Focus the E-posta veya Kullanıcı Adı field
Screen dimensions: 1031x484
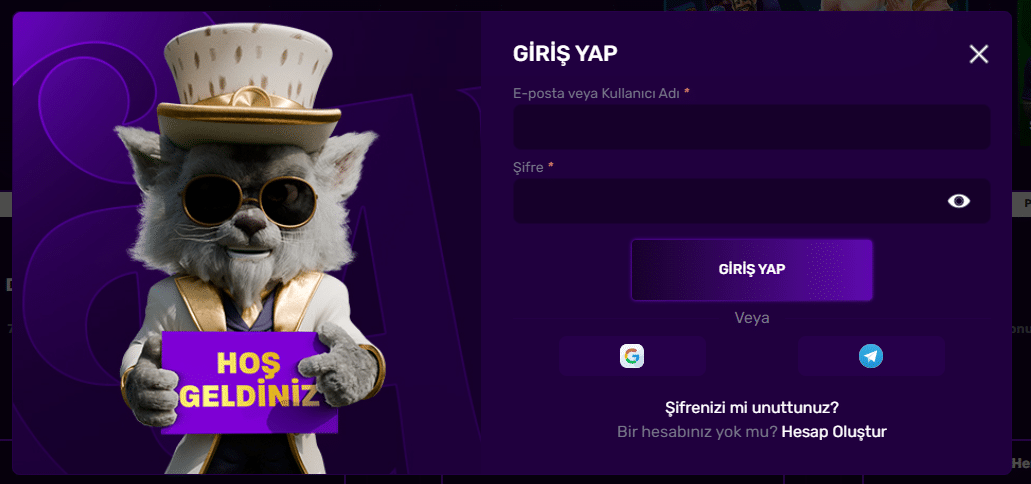click(752, 127)
